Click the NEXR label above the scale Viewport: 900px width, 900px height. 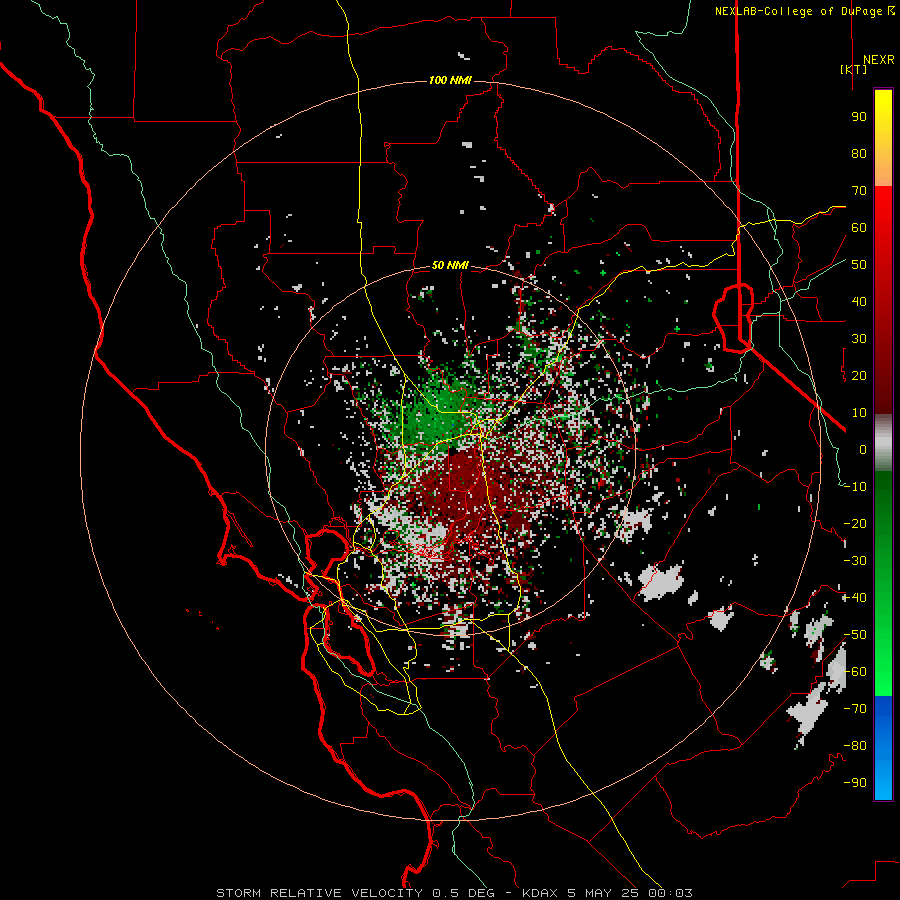click(x=878, y=60)
